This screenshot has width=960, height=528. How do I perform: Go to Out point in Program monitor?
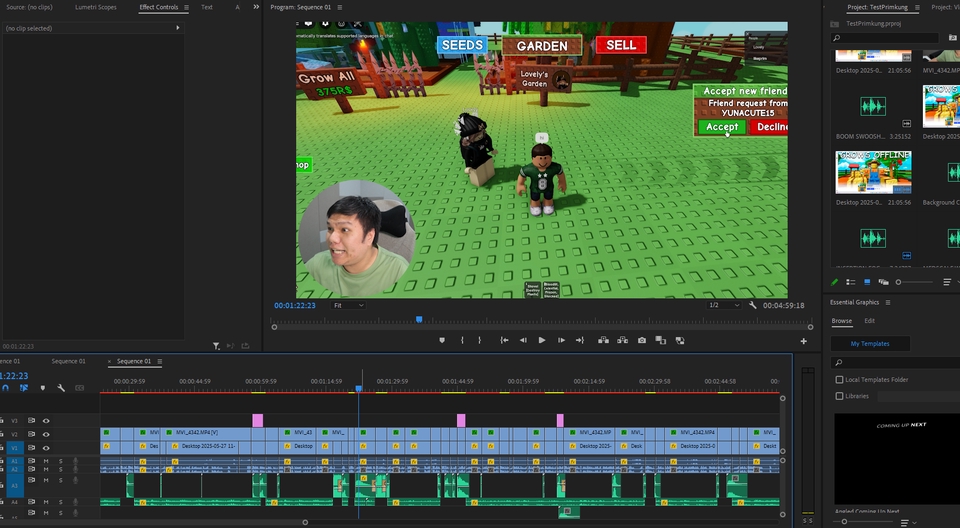pos(580,341)
